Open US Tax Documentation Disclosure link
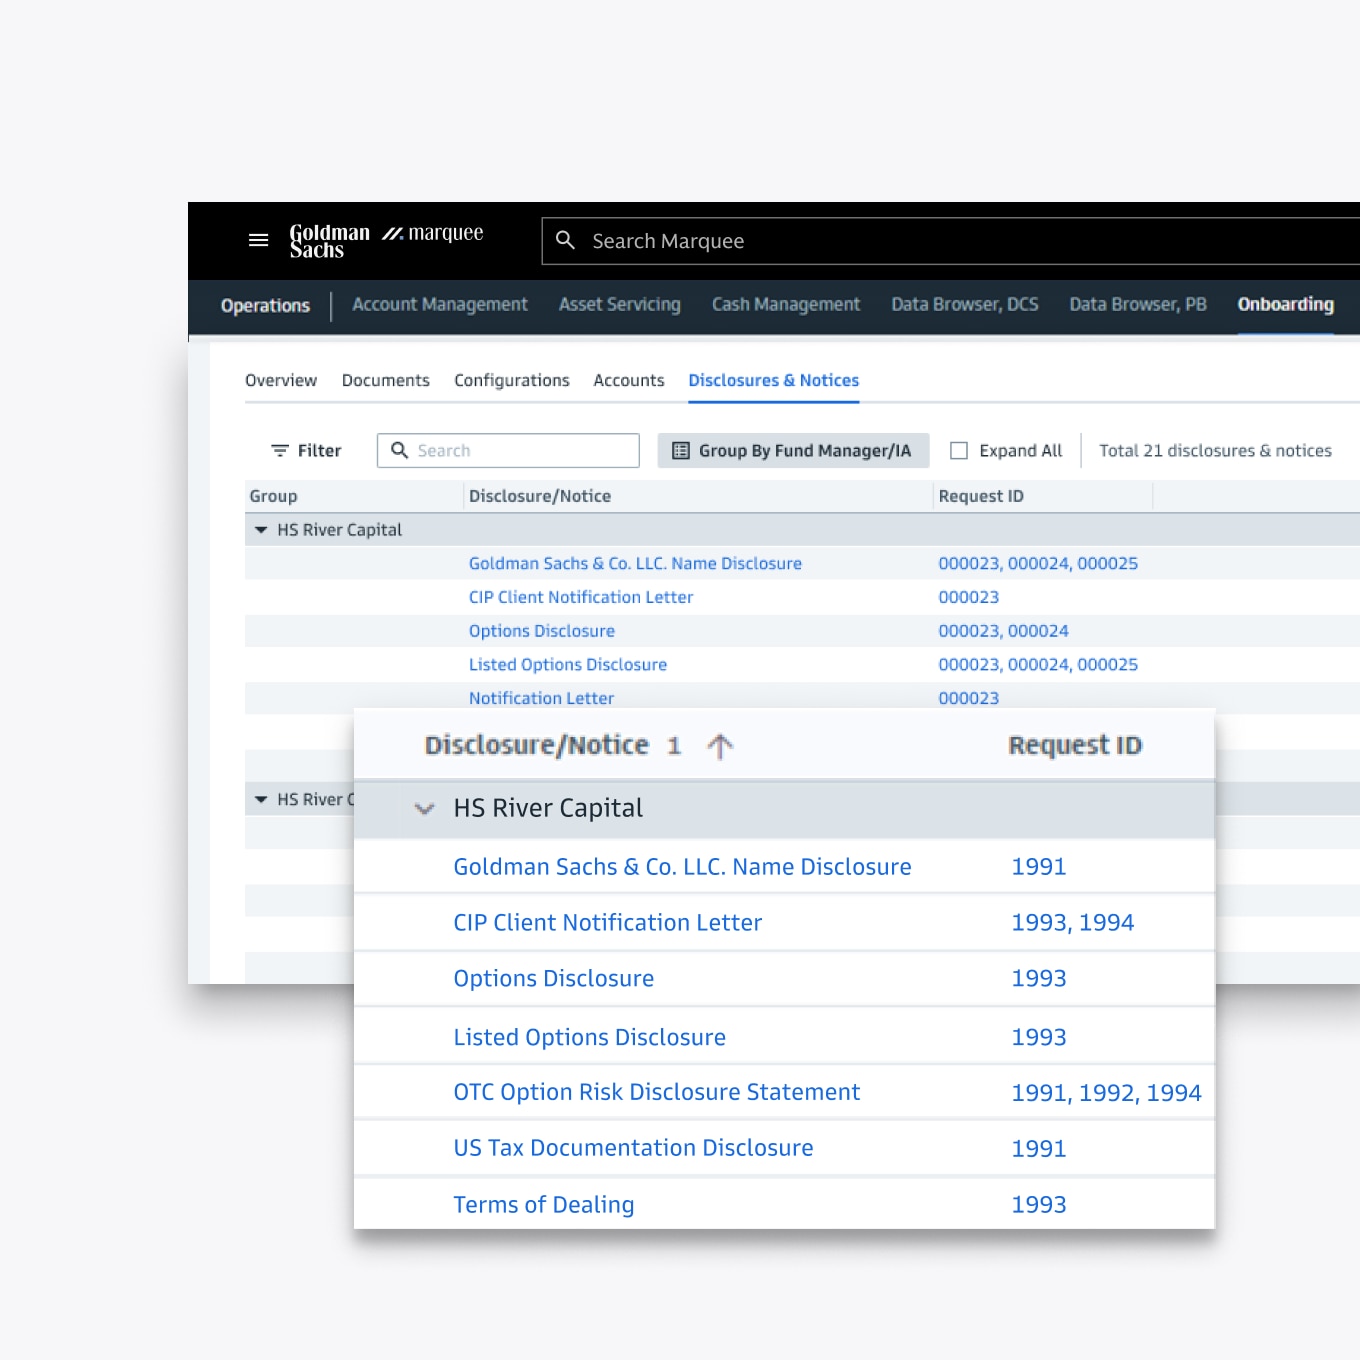1360x1360 pixels. click(633, 1148)
